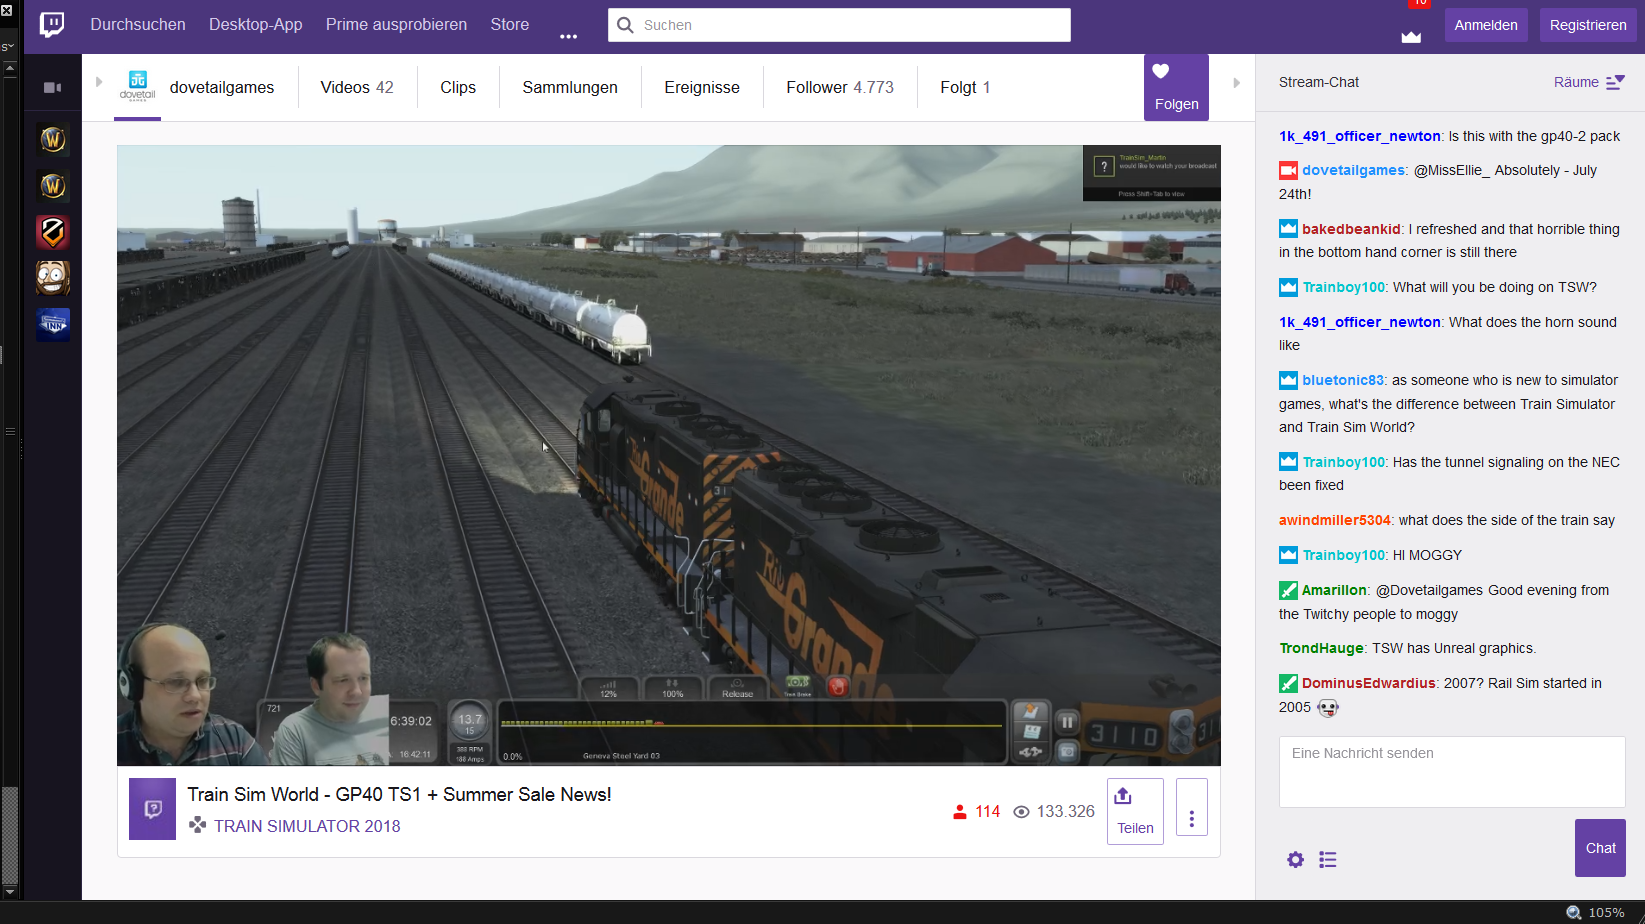This screenshot has height=924, width=1645.
Task: Expand the left sidebar arrow beside the channel logo
Action: pos(99,82)
